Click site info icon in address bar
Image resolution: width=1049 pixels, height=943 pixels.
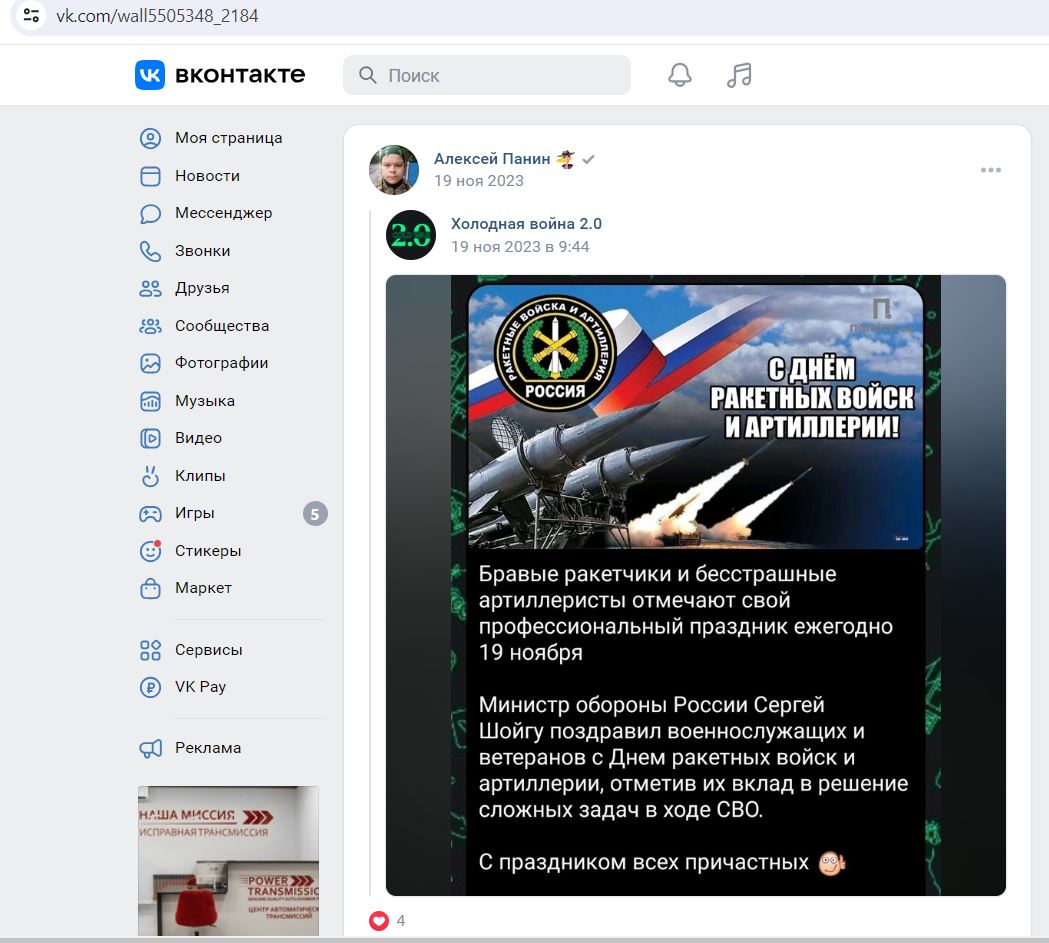pyautogui.click(x=31, y=15)
